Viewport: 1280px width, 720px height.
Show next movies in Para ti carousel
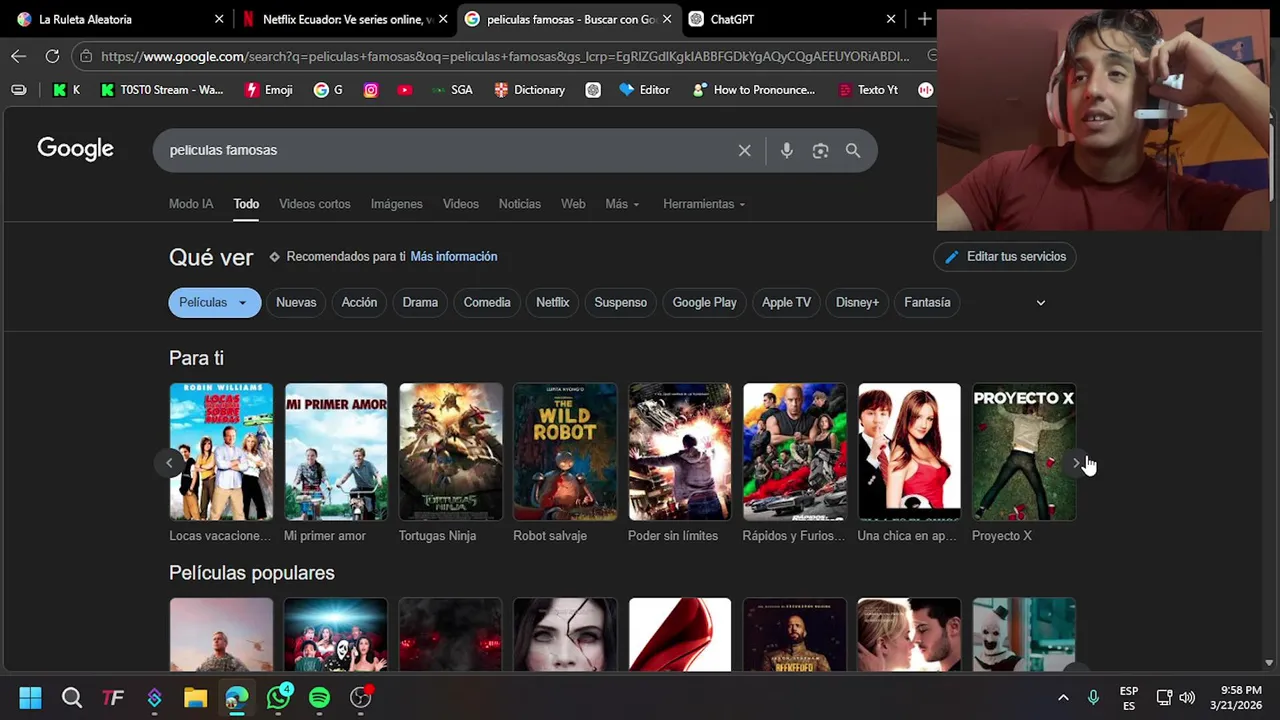coord(1076,463)
